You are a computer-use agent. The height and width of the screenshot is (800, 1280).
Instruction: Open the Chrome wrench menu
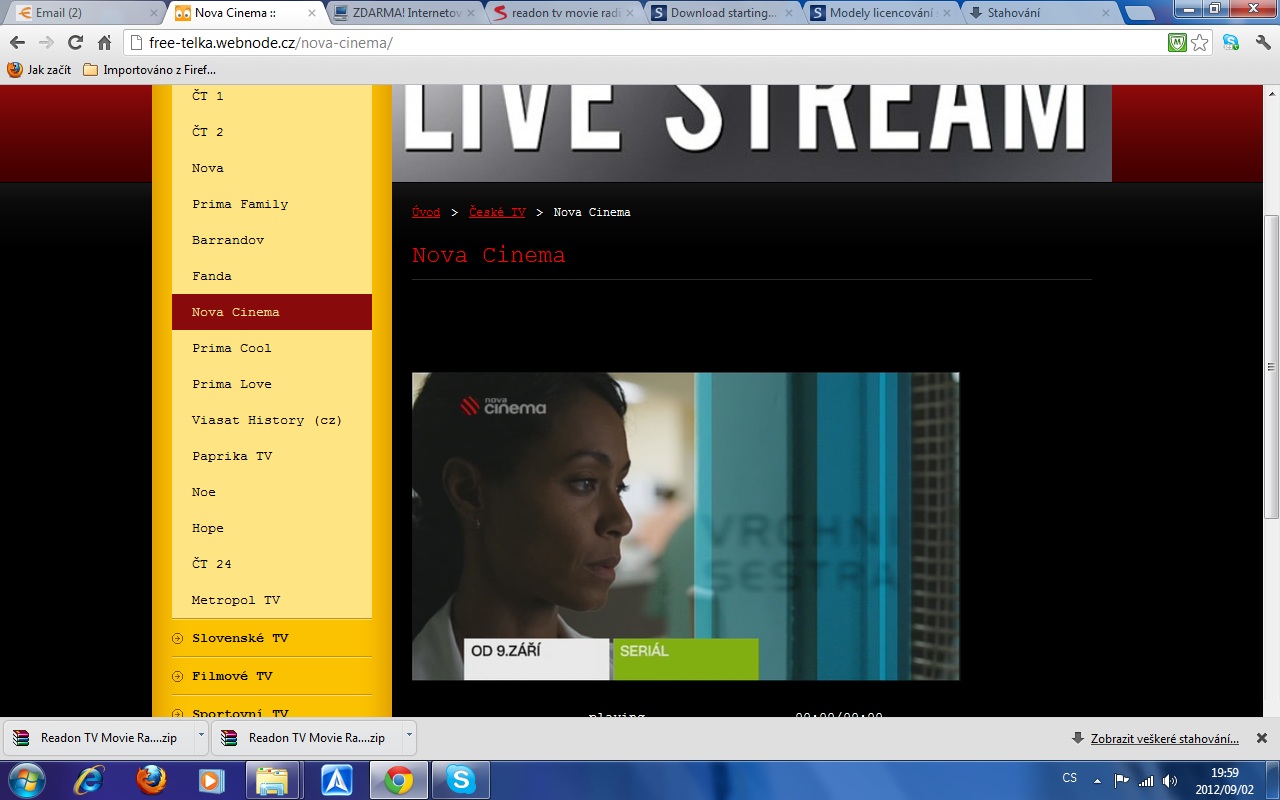1262,43
